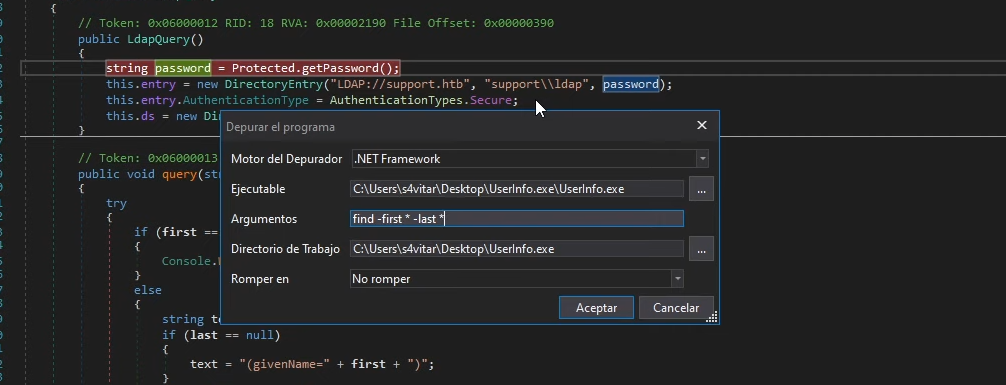Screen dimensions: 1006x385
Task: Click the "LDAP://support.htb" string
Action: point(401,84)
